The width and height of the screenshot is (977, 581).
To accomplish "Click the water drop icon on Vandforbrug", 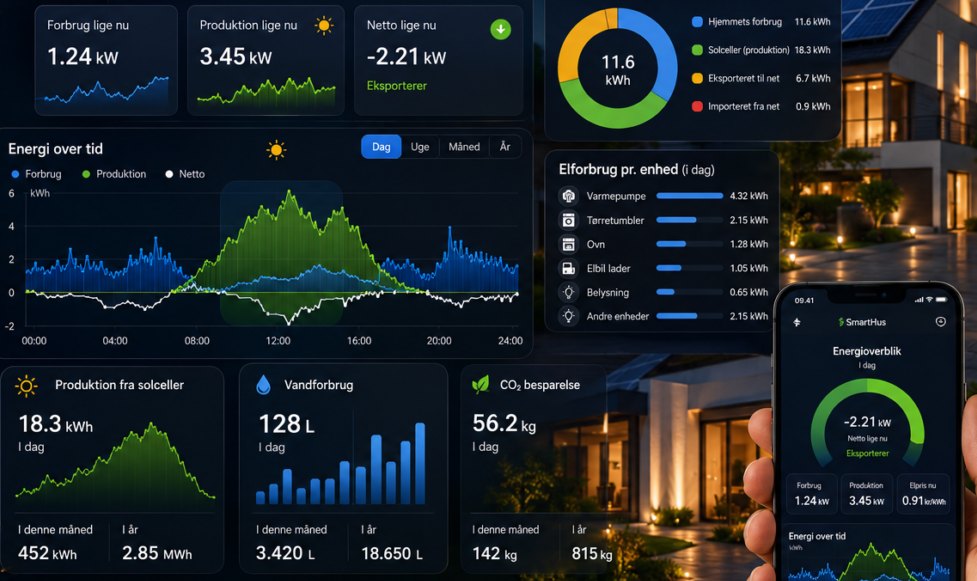I will tap(264, 385).
